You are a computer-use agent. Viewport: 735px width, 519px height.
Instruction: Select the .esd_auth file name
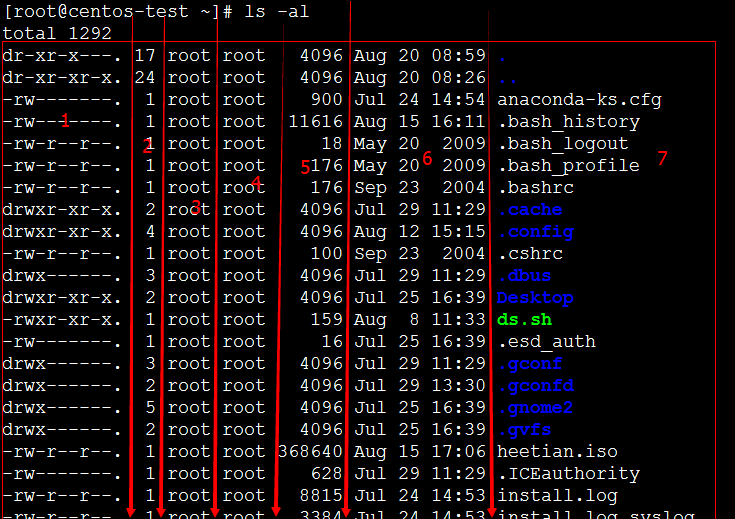[x=547, y=342]
